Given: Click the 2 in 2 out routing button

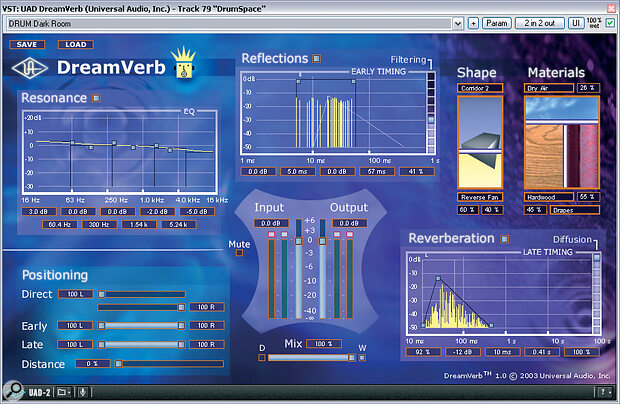Looking at the screenshot, I should [540, 23].
